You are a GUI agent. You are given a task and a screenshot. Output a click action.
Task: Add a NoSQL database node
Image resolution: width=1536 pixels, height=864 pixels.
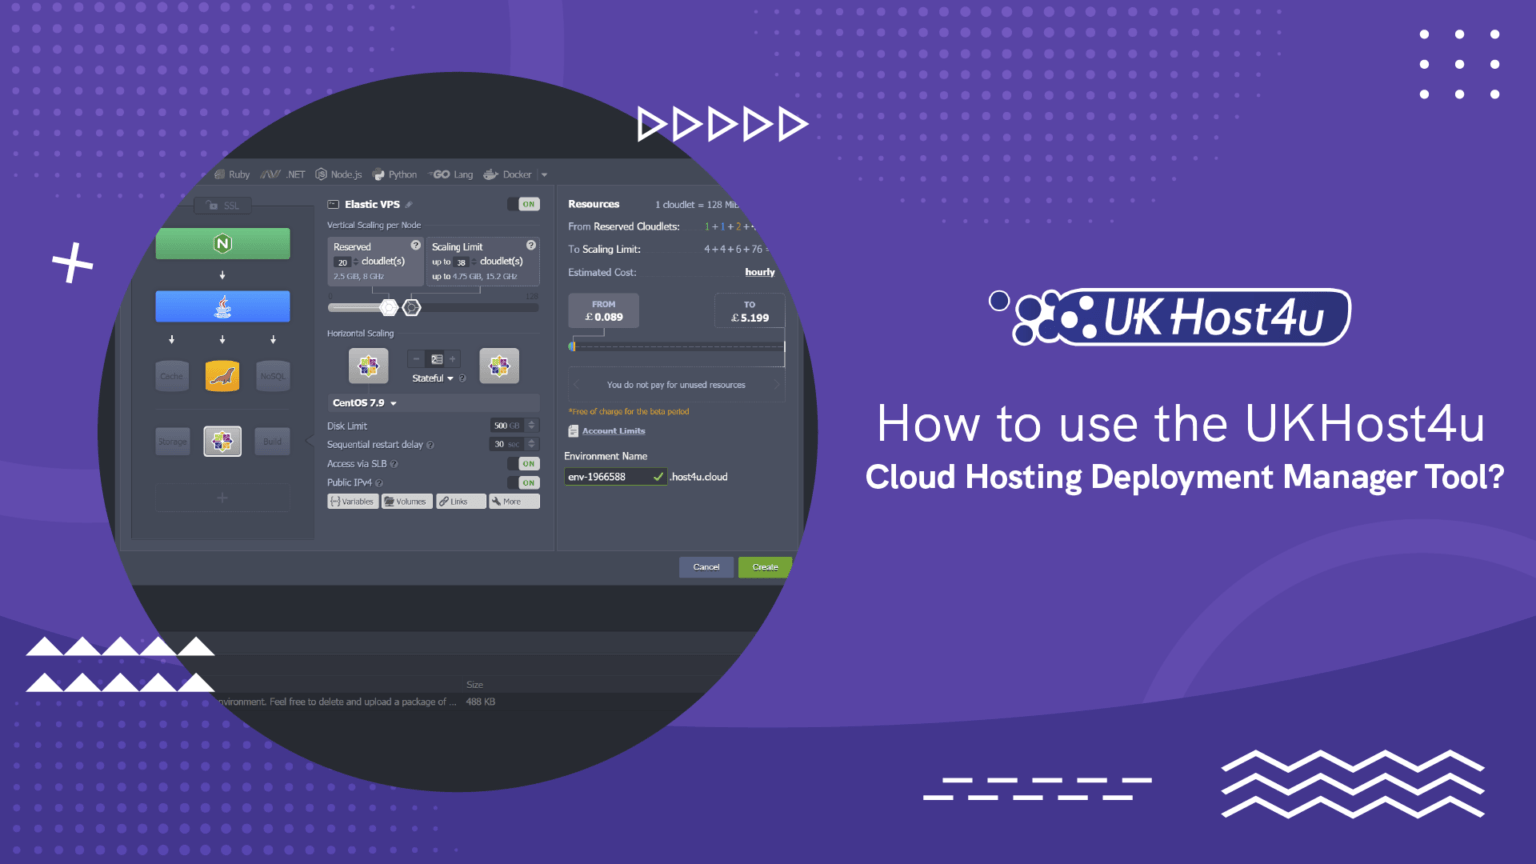(273, 376)
